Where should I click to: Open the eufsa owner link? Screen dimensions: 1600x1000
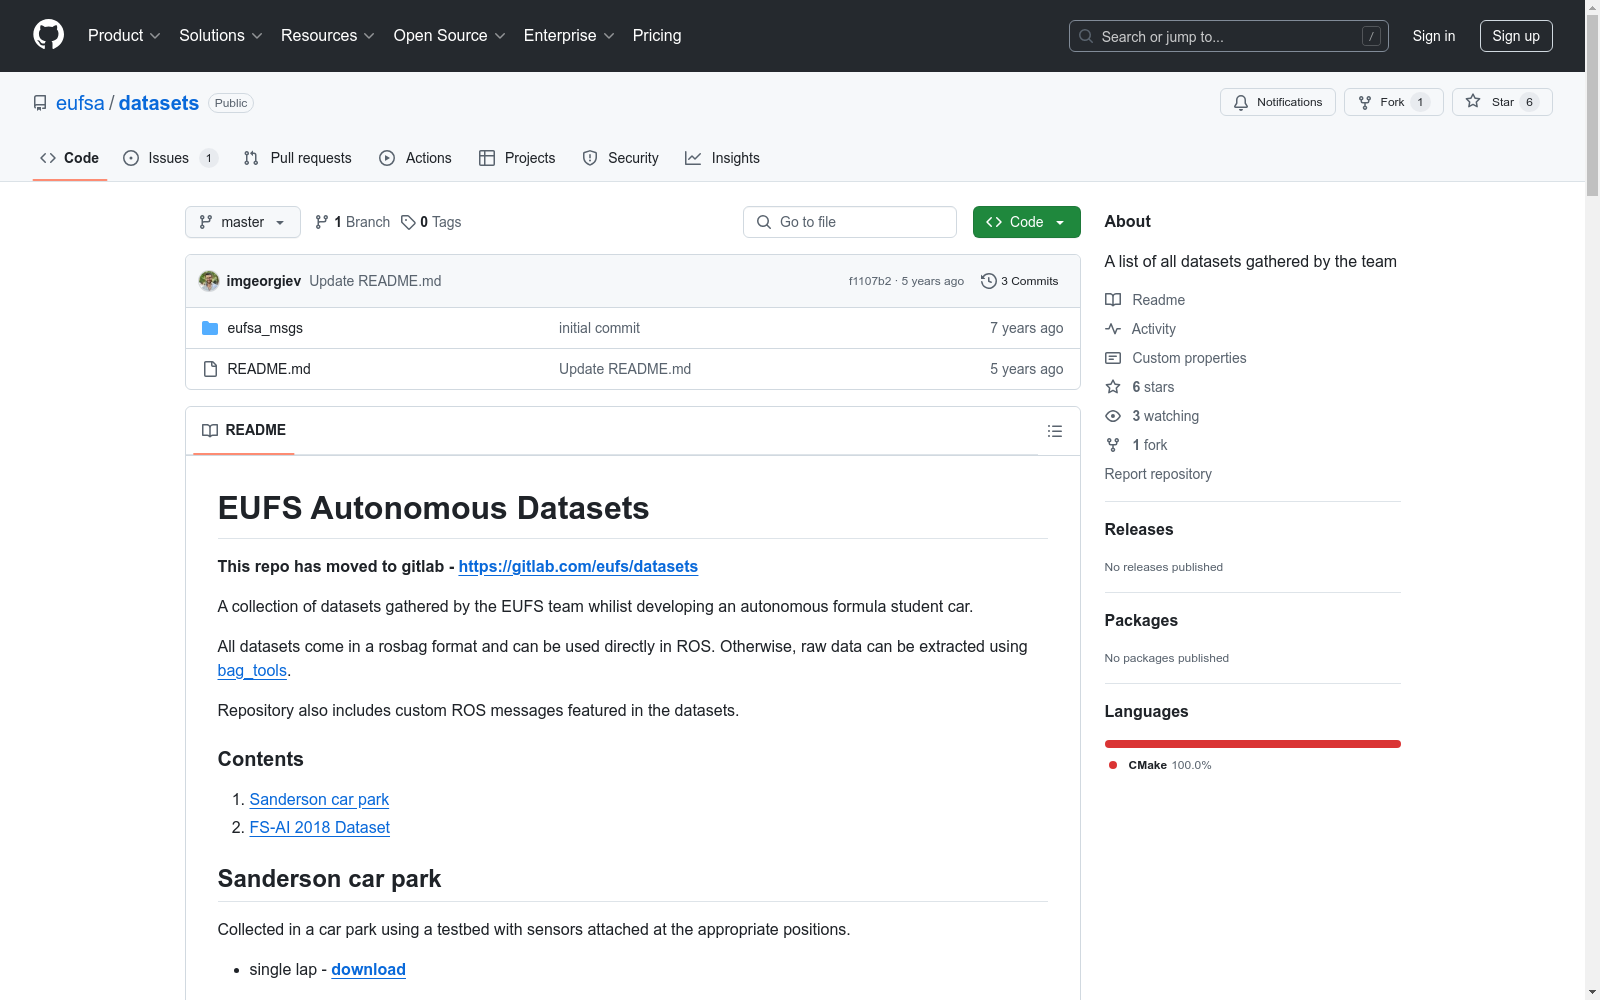coord(80,103)
